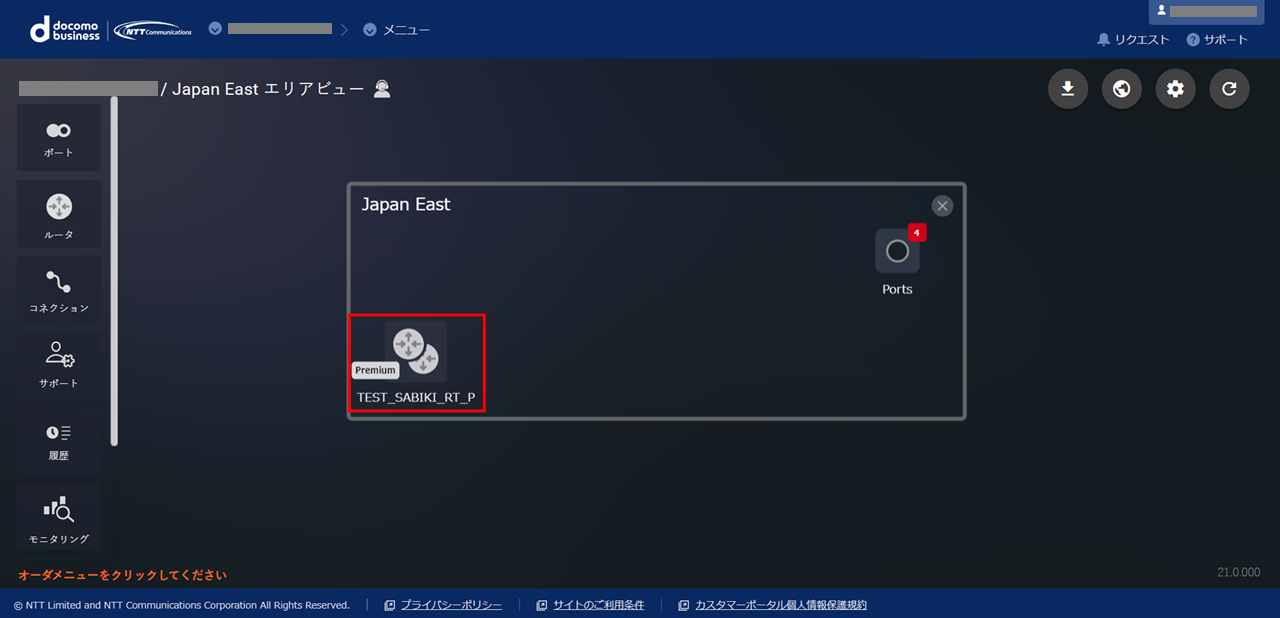Expand the メニュー breadcrumb dropdown
1280x618 pixels.
pos(398,30)
